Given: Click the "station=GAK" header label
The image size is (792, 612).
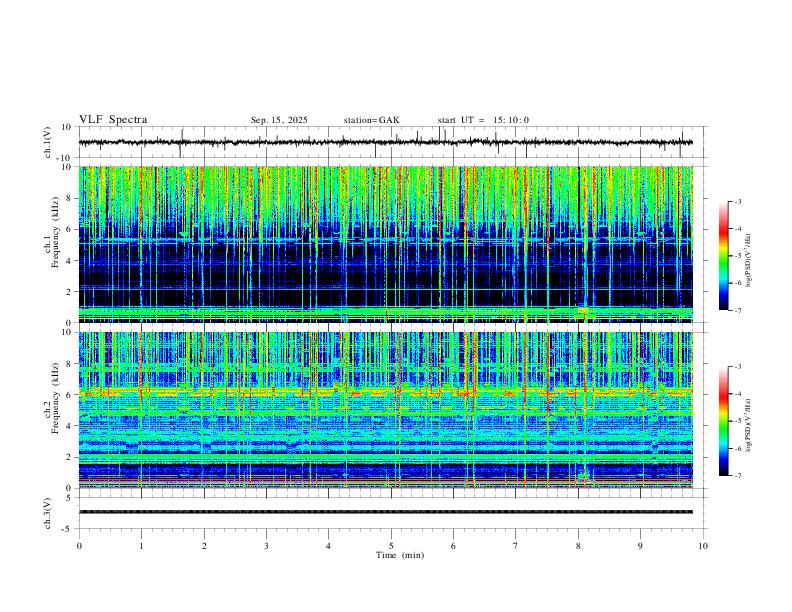Looking at the screenshot, I should [371, 120].
